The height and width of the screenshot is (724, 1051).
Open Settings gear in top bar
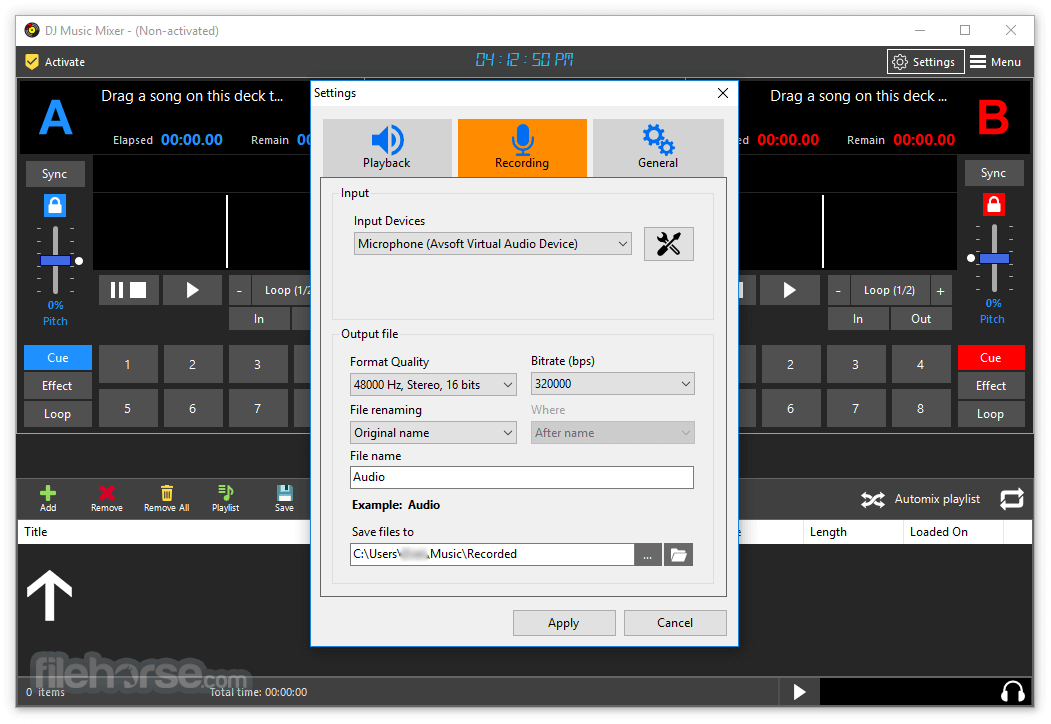point(925,62)
